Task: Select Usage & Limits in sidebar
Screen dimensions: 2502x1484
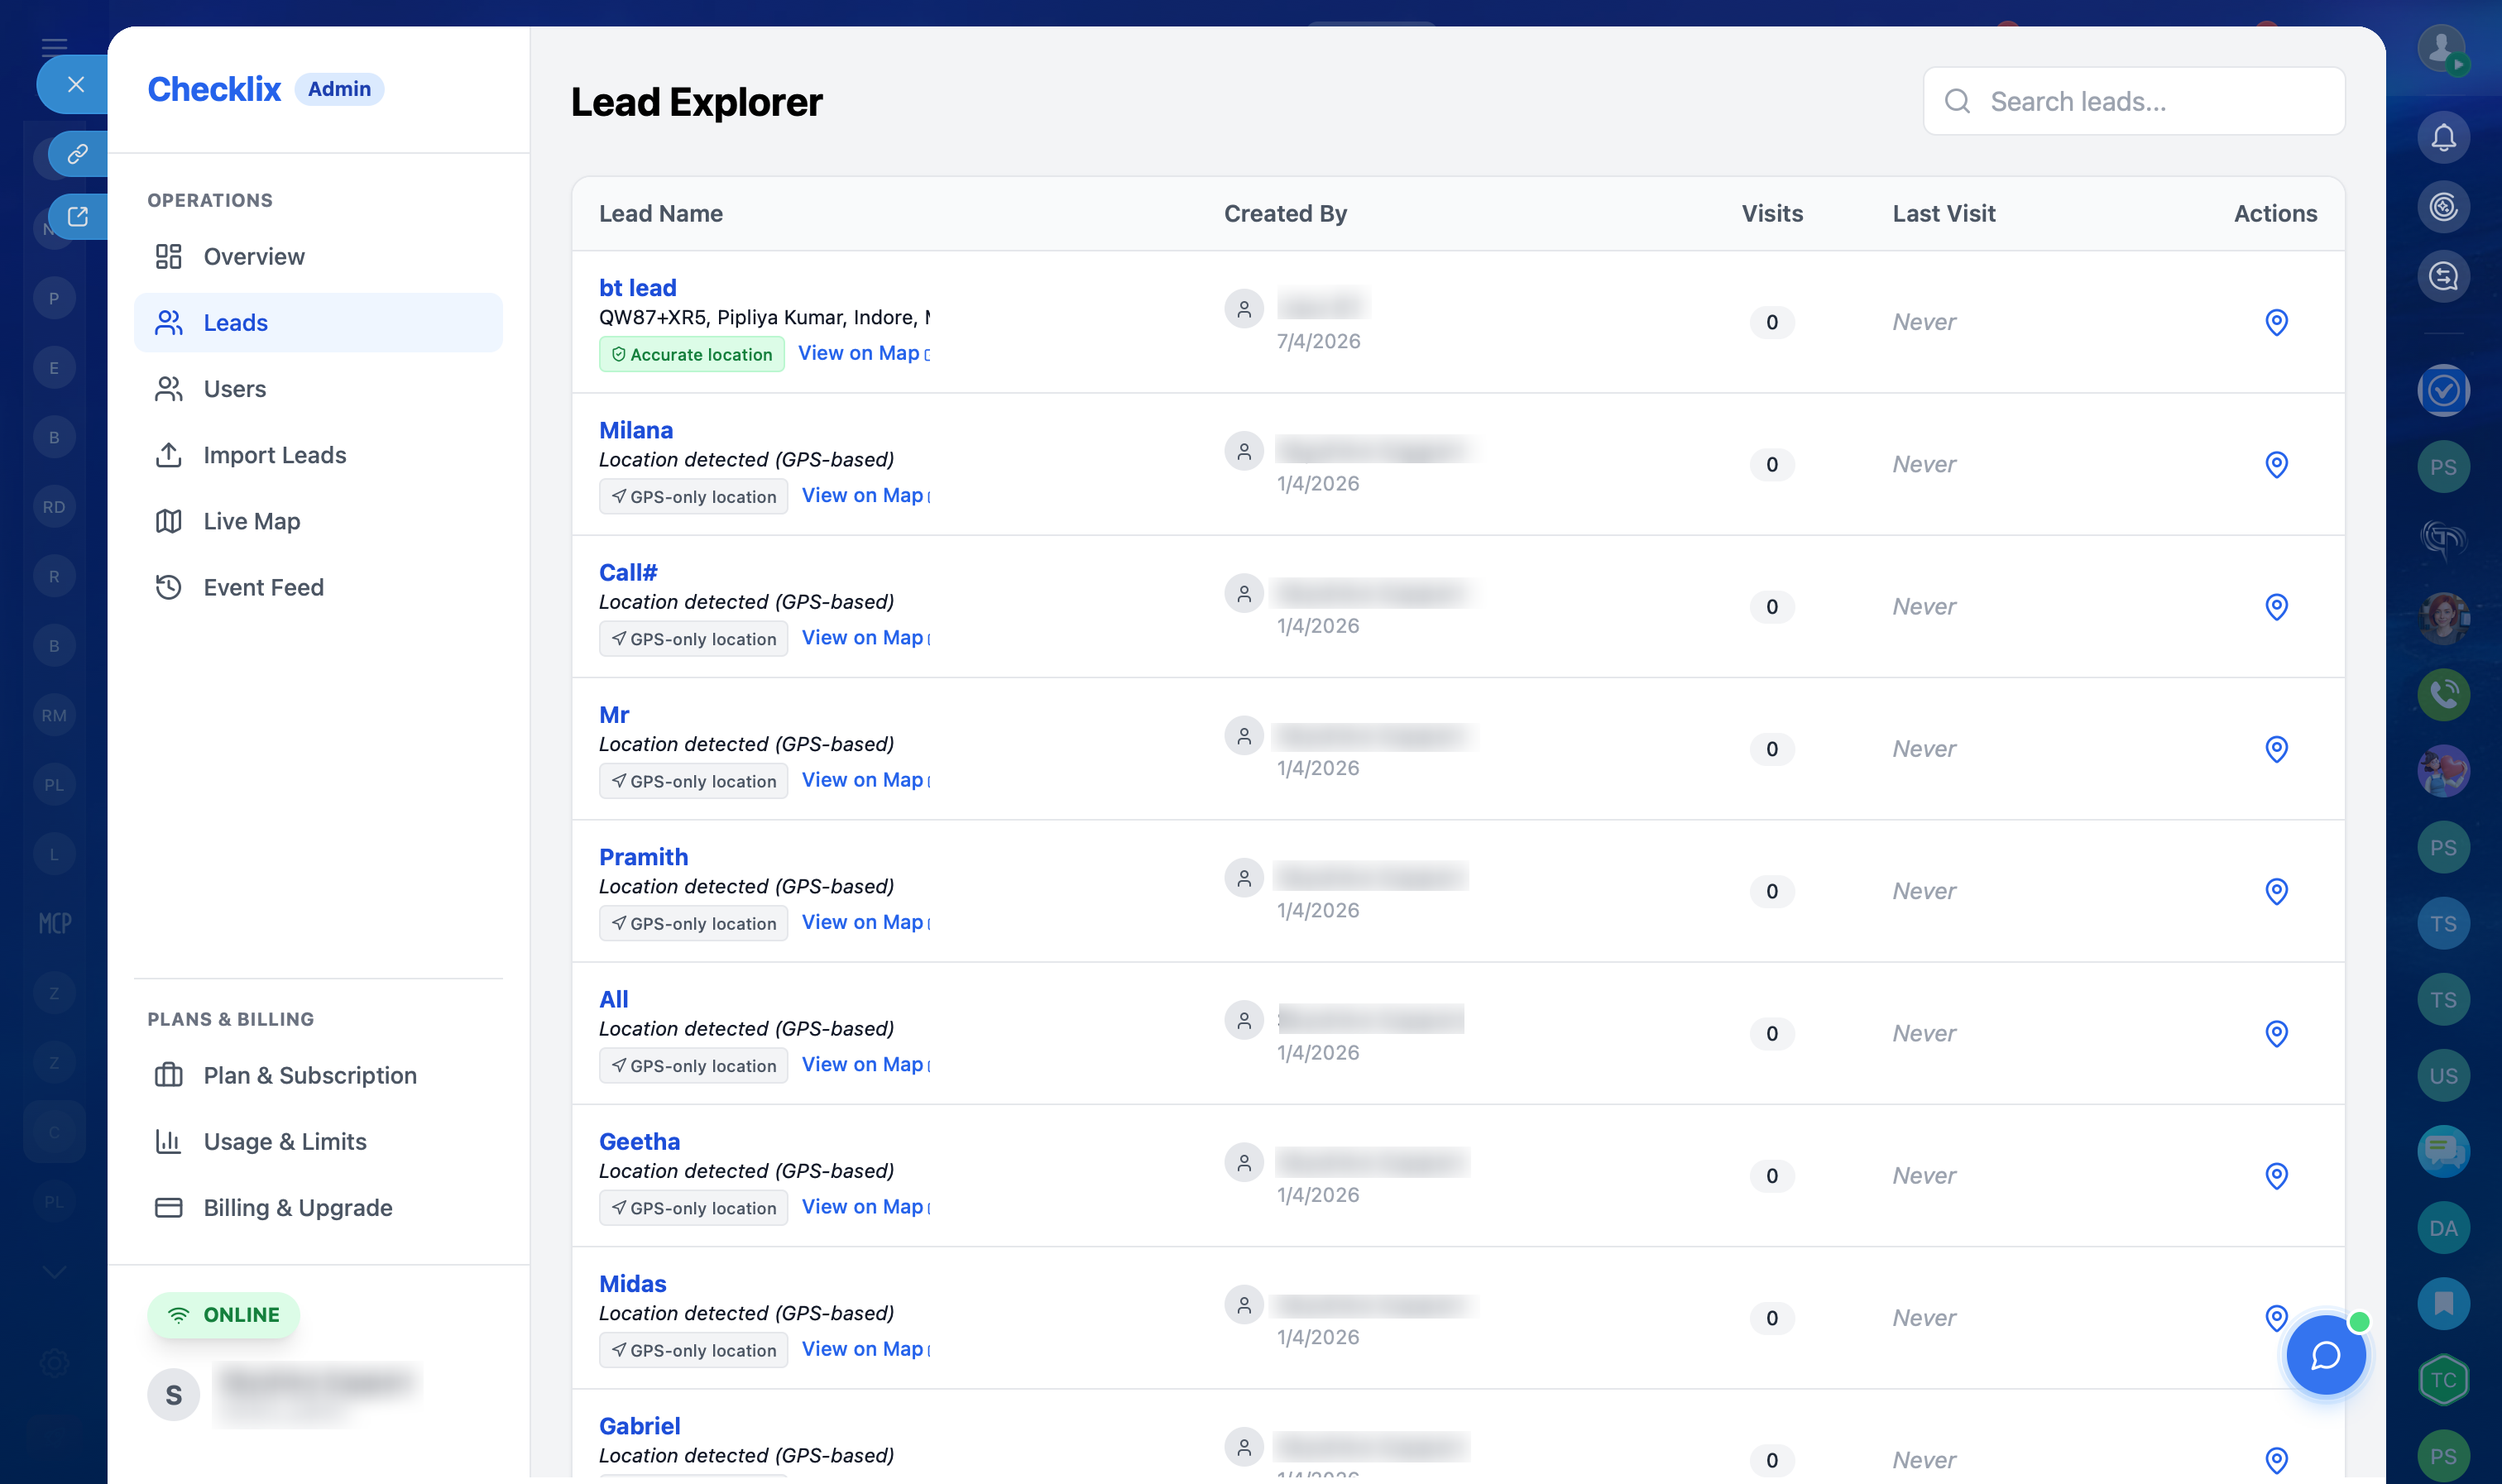Action: click(x=284, y=1141)
